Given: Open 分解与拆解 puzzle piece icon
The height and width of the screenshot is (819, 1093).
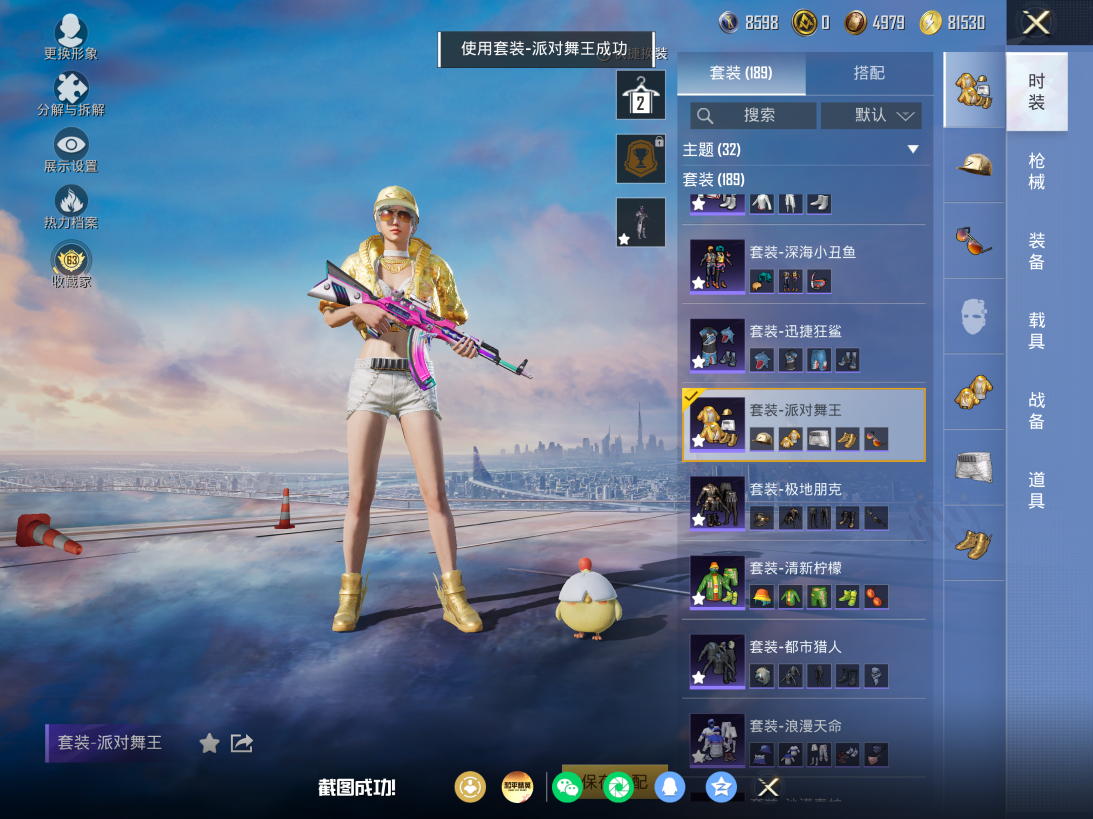Looking at the screenshot, I should (x=70, y=93).
